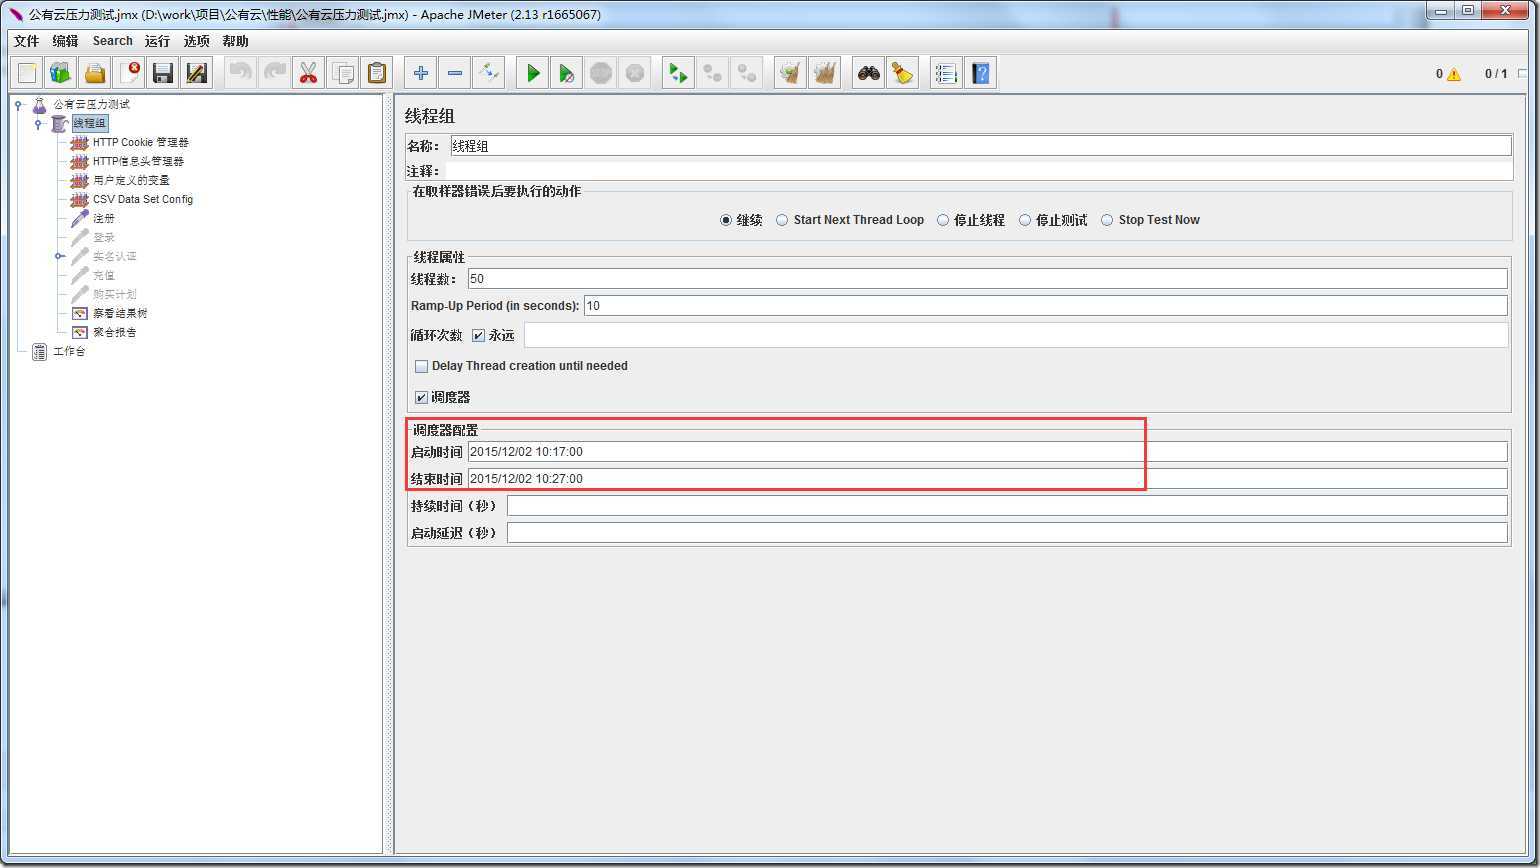
Task: Open the 选项 menu
Action: [x=196, y=41]
